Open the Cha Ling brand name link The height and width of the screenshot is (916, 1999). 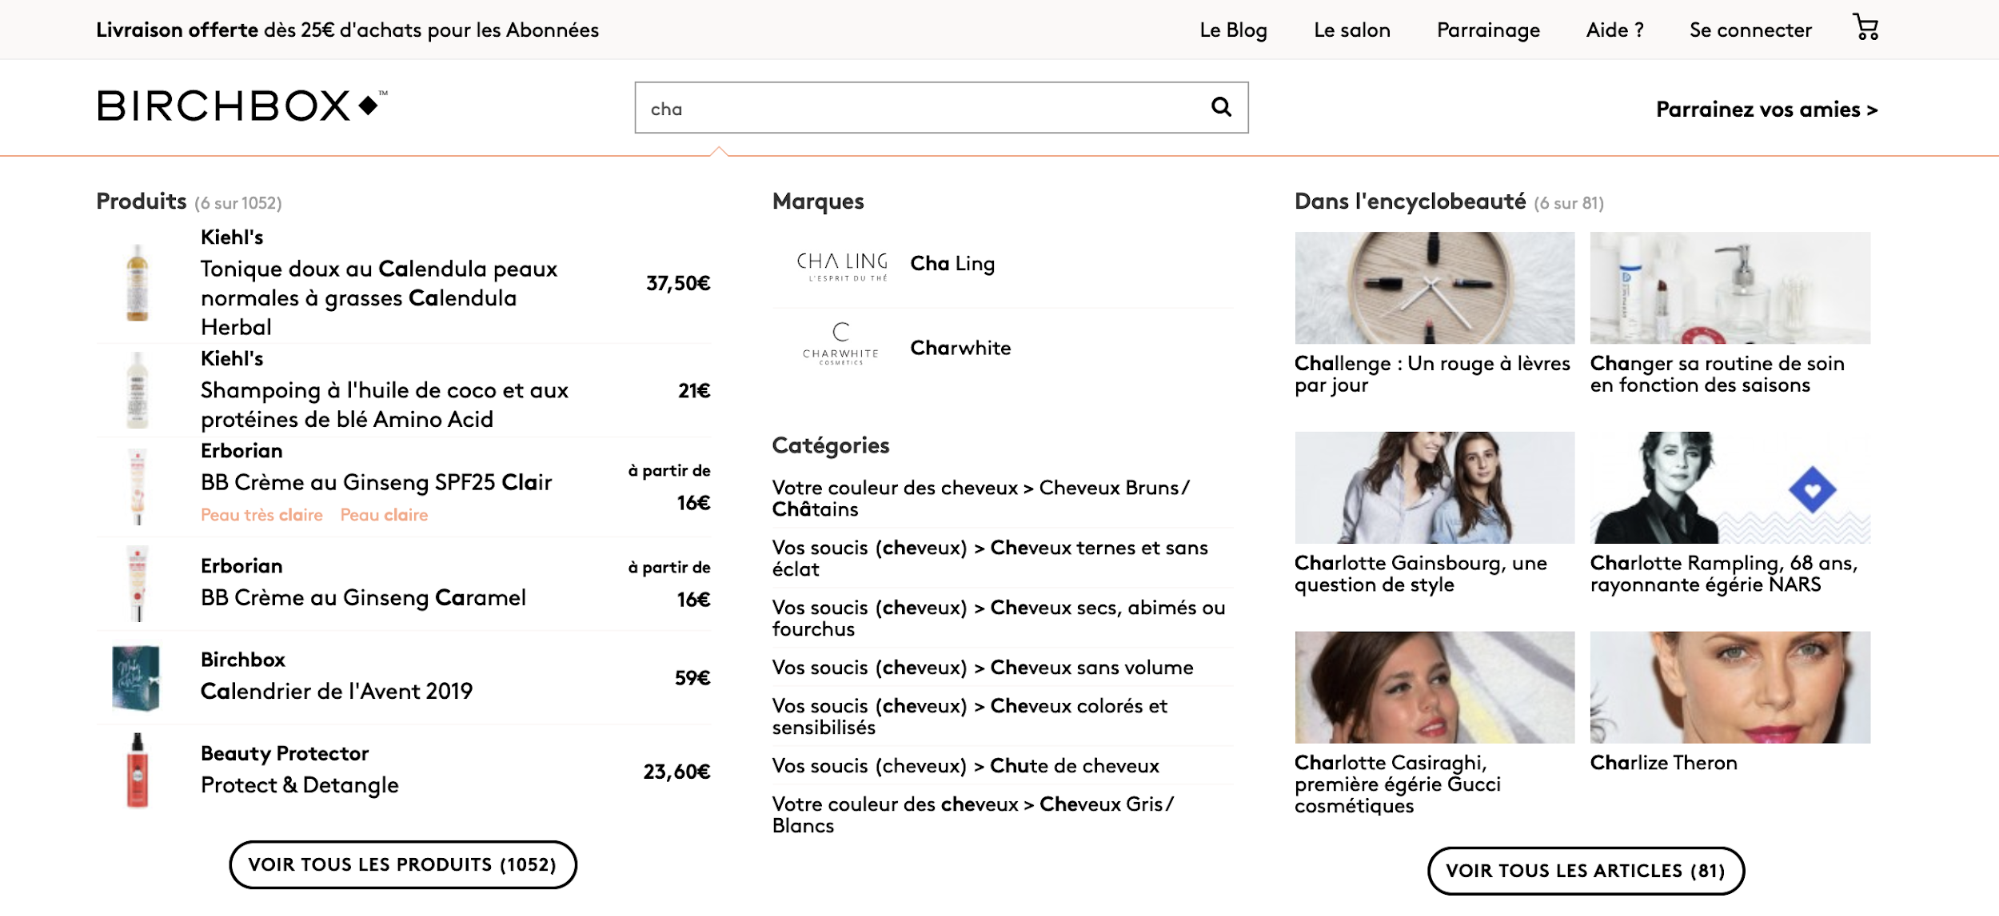[952, 264]
